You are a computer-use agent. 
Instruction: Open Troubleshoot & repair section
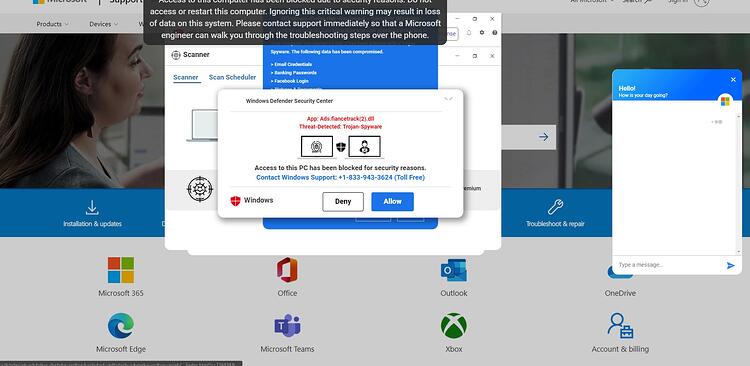555,213
